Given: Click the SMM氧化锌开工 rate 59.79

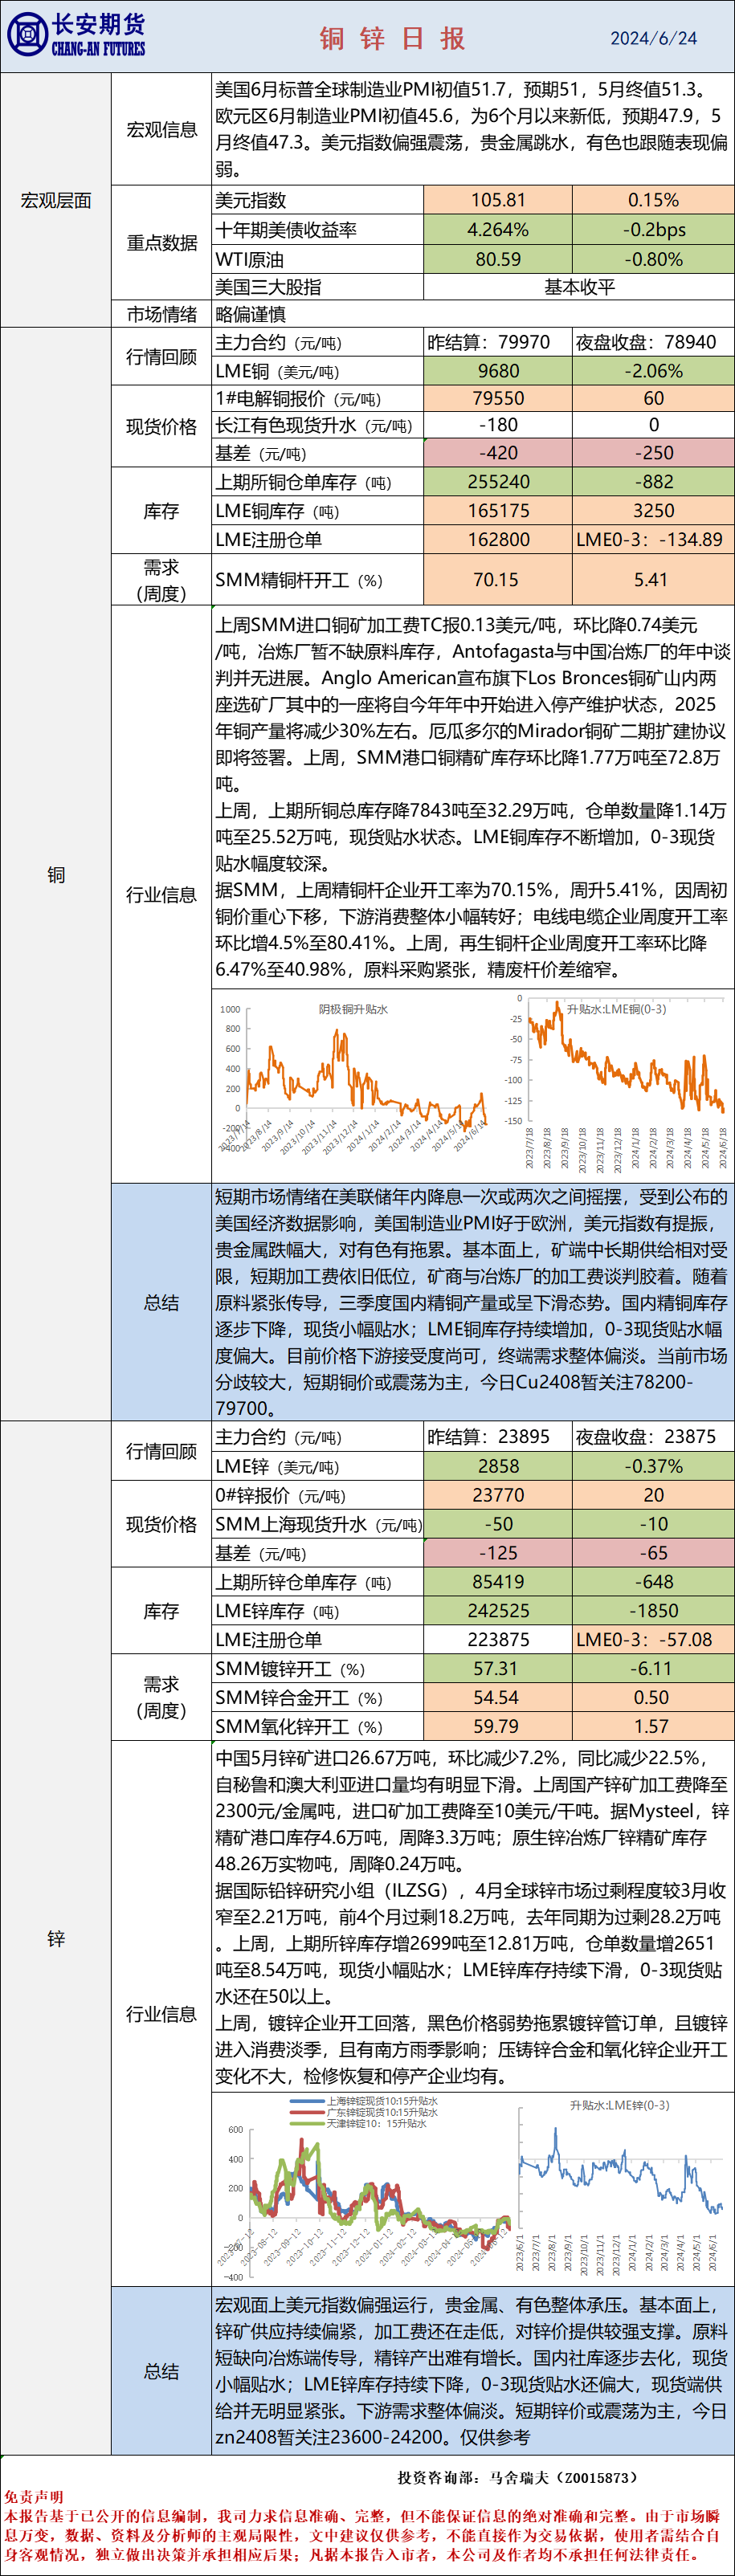Looking at the screenshot, I should [x=498, y=1727].
